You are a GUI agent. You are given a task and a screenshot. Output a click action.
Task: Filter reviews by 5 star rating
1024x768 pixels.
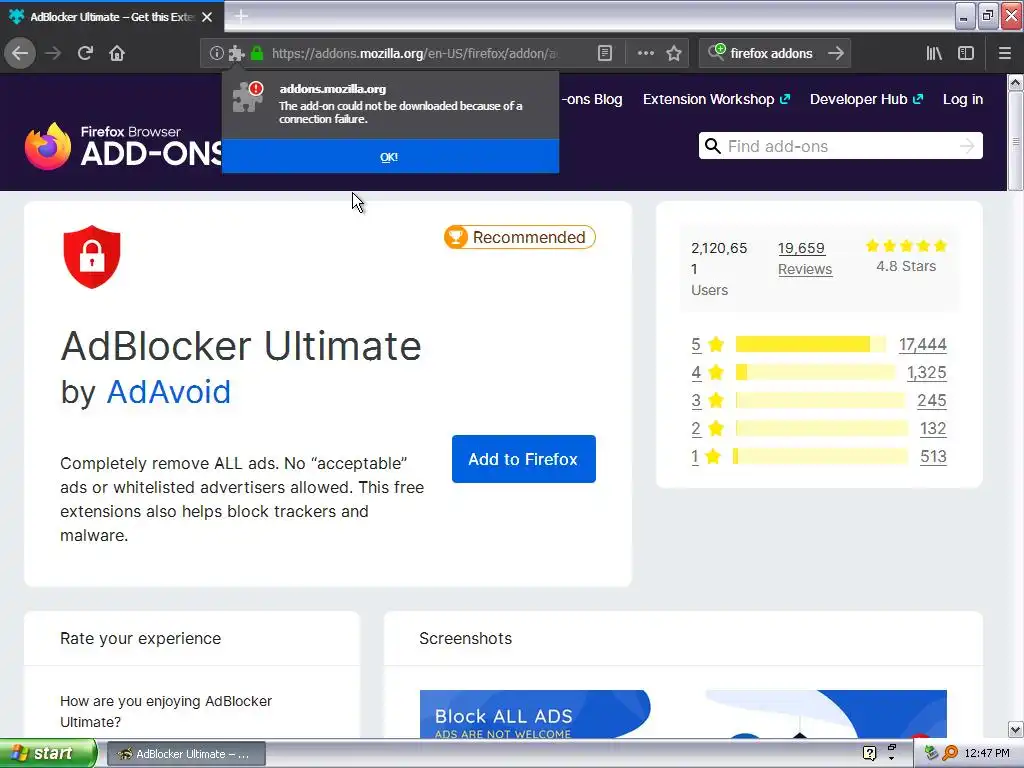coord(708,344)
